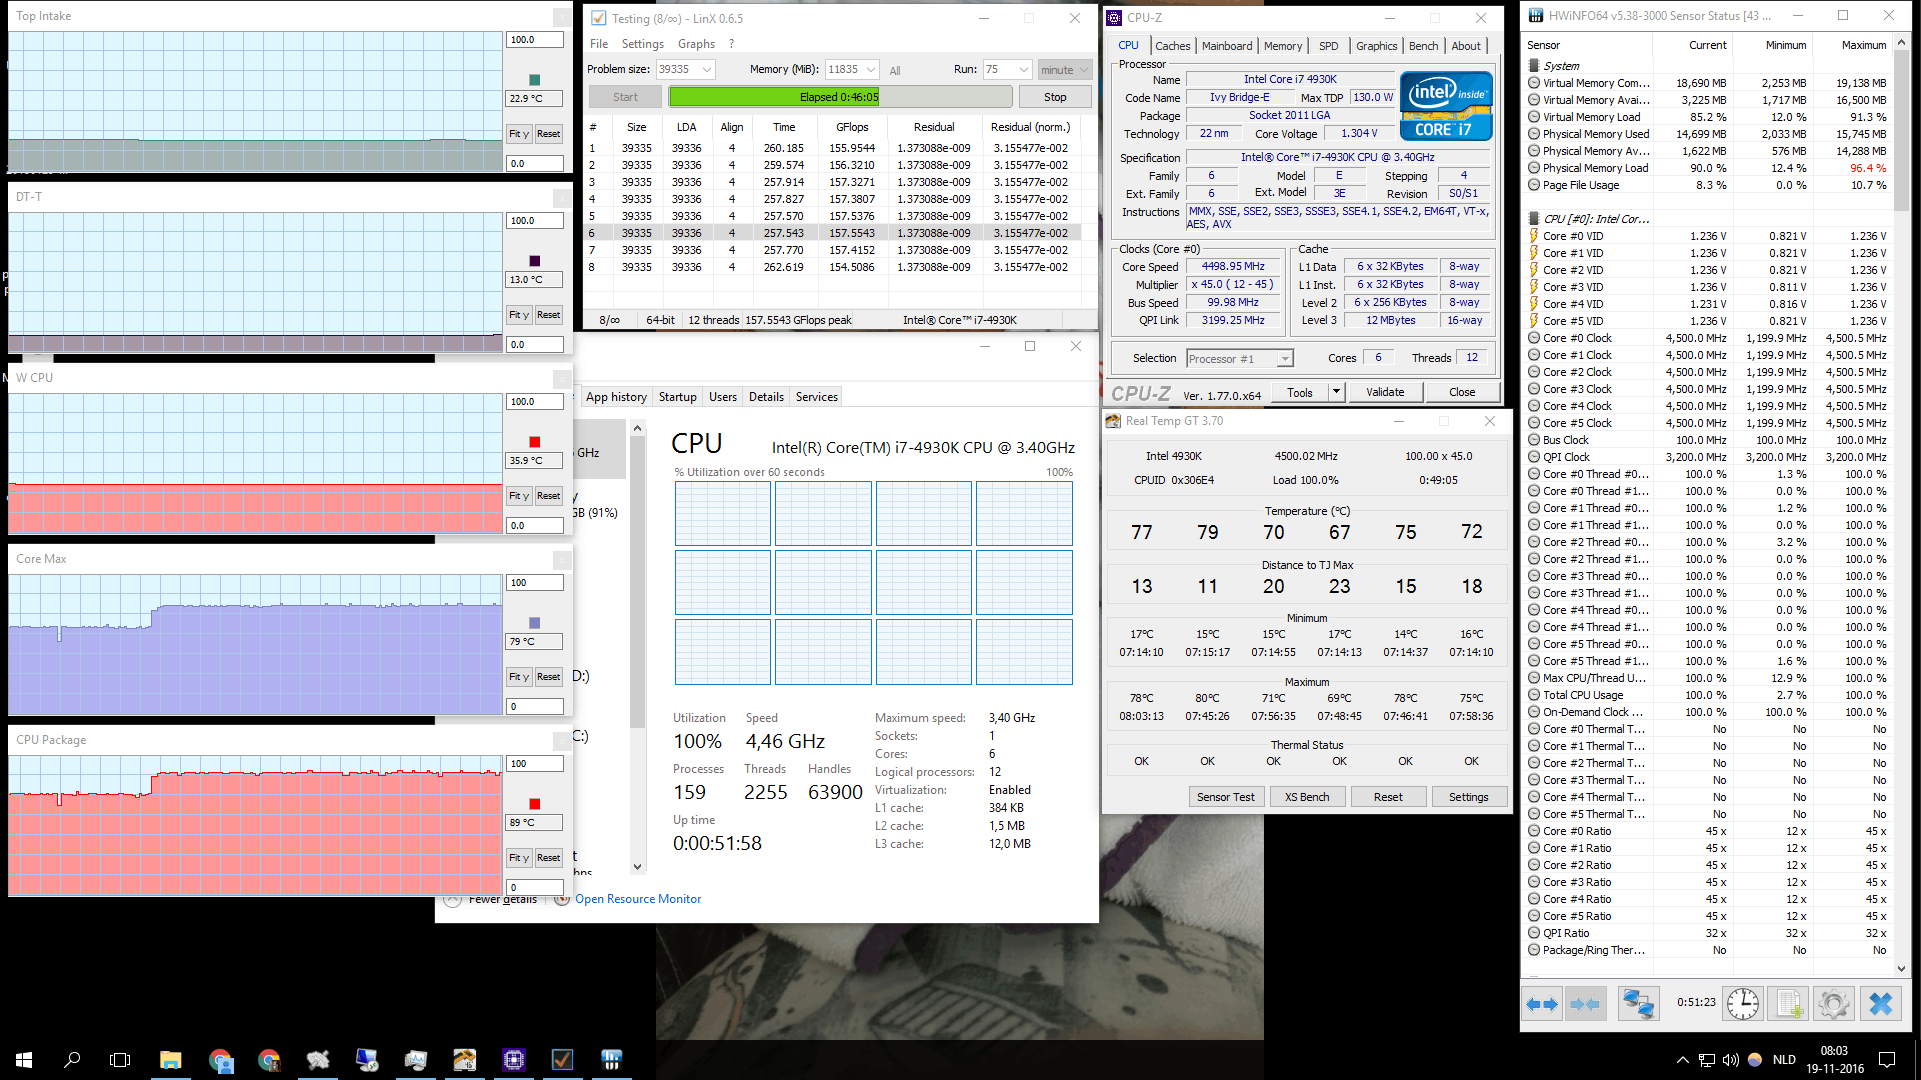Click HWiNFO blue X close icon
The height and width of the screenshot is (1080, 1921).
pos(1881,1003)
